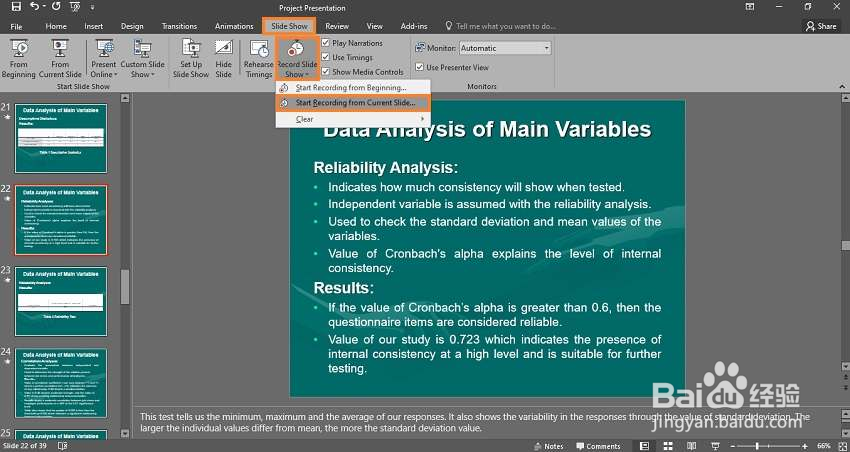Open the Monitor Automatic combo box
This screenshot has height=452, width=850.
pyautogui.click(x=505, y=48)
